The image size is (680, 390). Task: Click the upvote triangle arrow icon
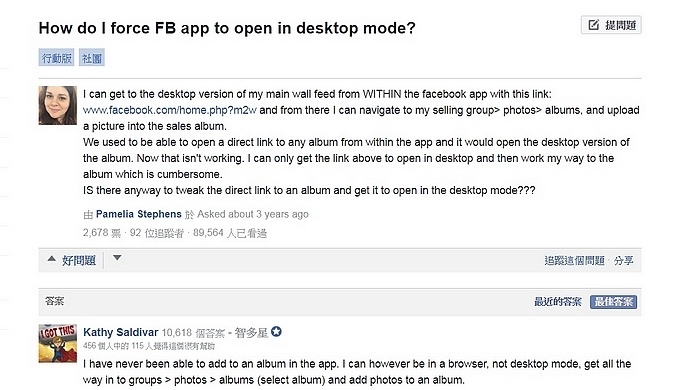click(52, 259)
